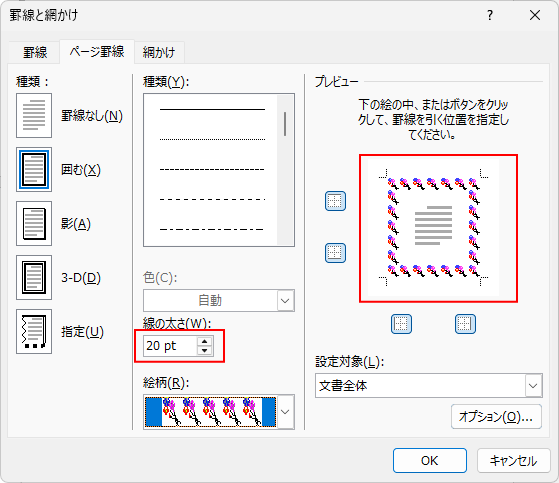Viewport: 559px width, 483px height.
Task: Click the page preview diagram
Action: [433, 228]
